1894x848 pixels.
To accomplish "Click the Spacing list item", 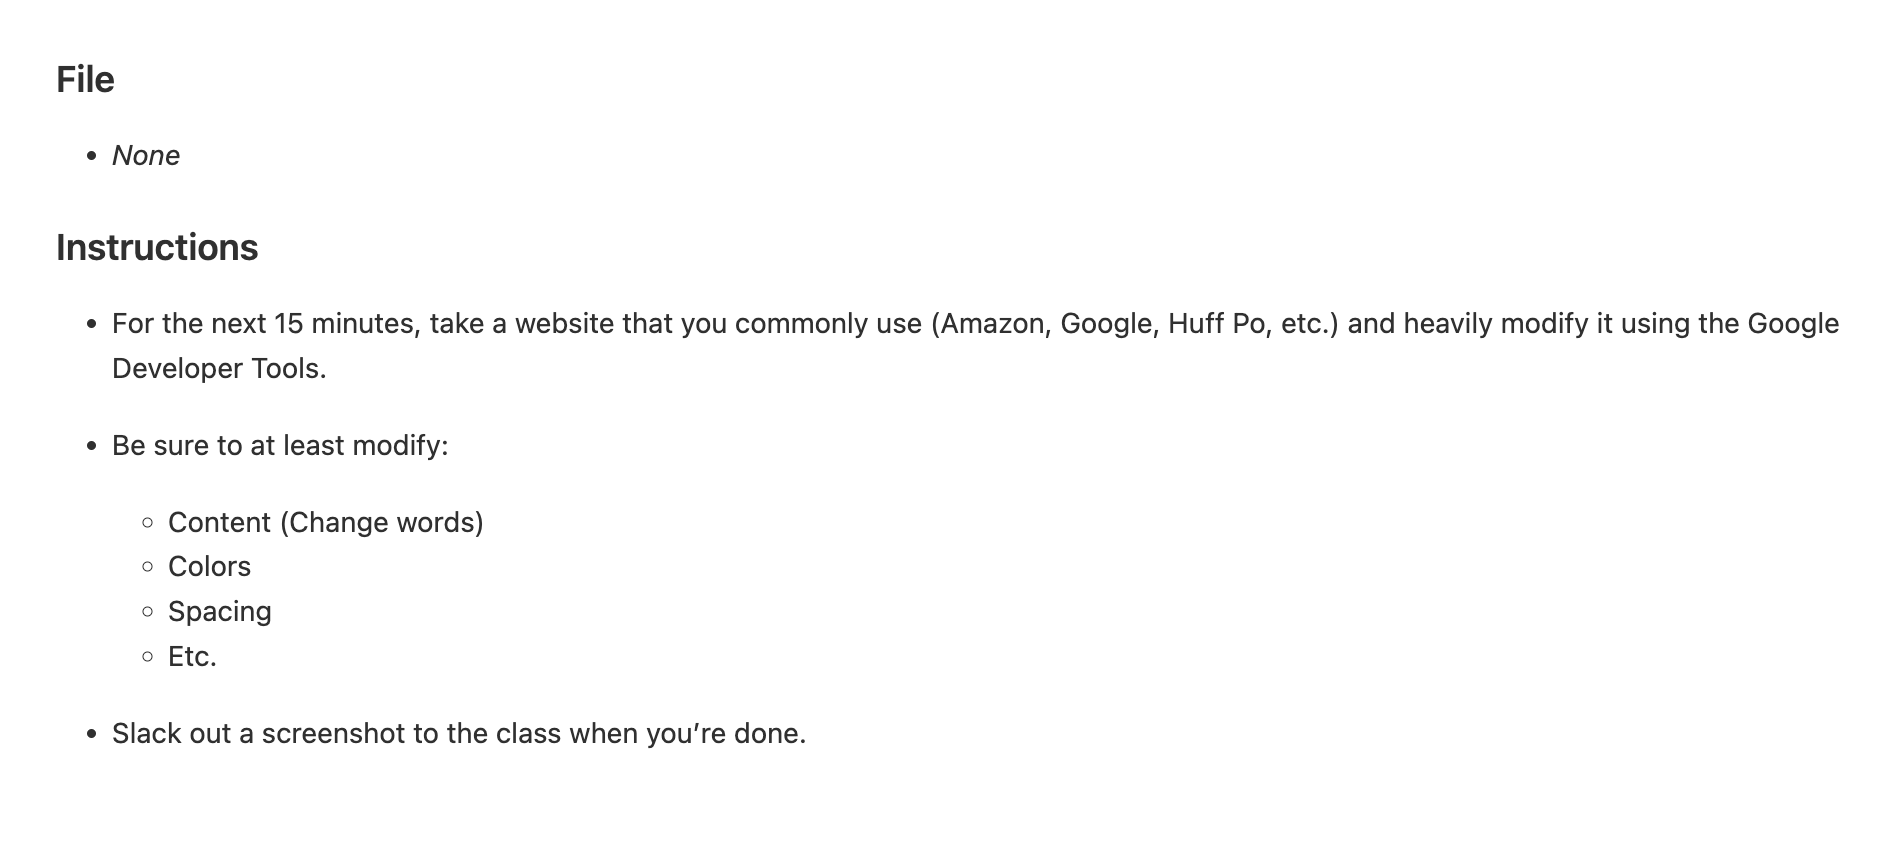I will [x=220, y=612].
